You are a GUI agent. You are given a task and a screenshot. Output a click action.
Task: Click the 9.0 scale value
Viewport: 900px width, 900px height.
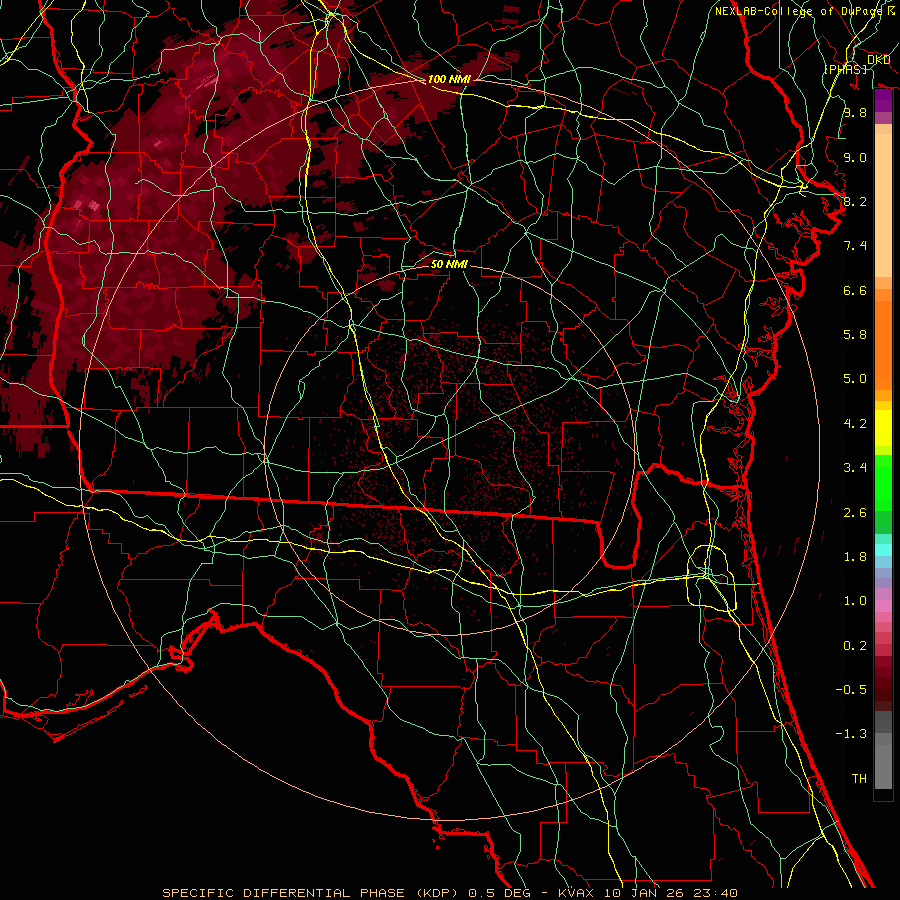[855, 157]
